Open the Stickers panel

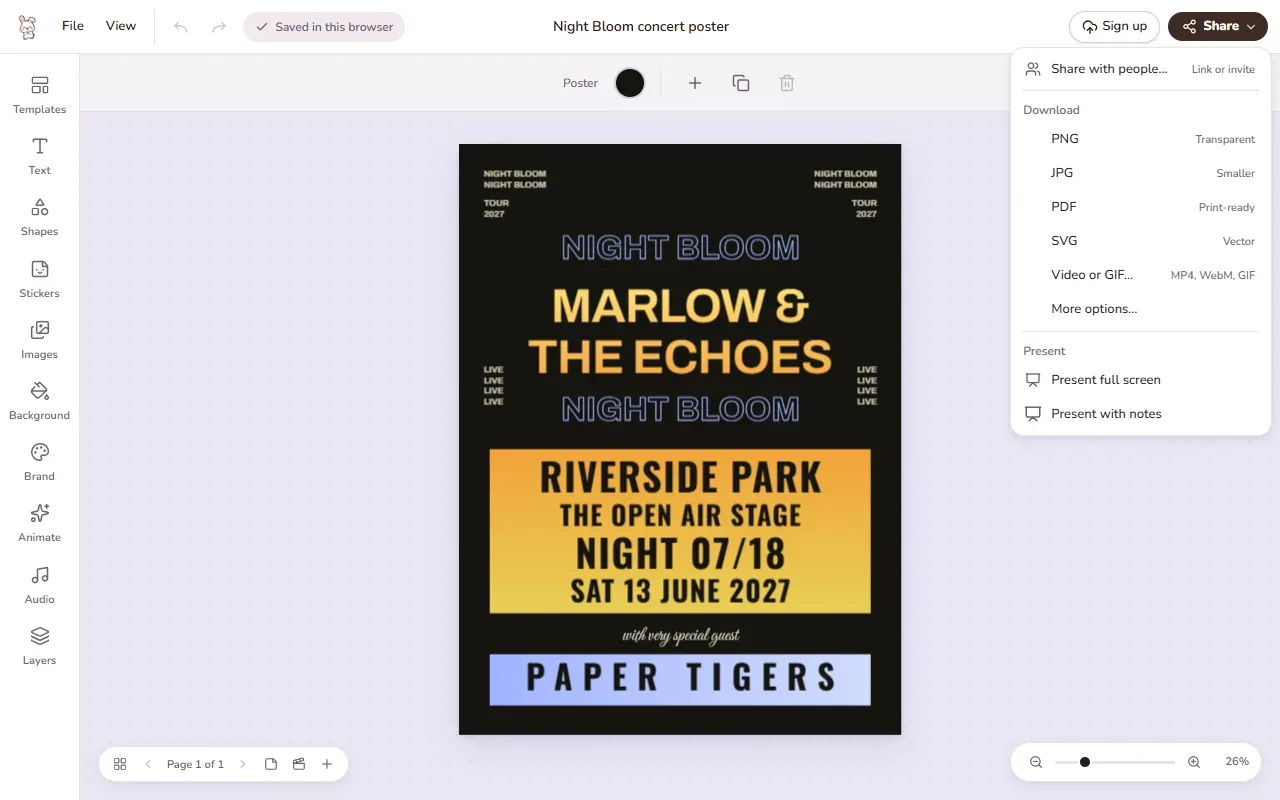coord(39,279)
